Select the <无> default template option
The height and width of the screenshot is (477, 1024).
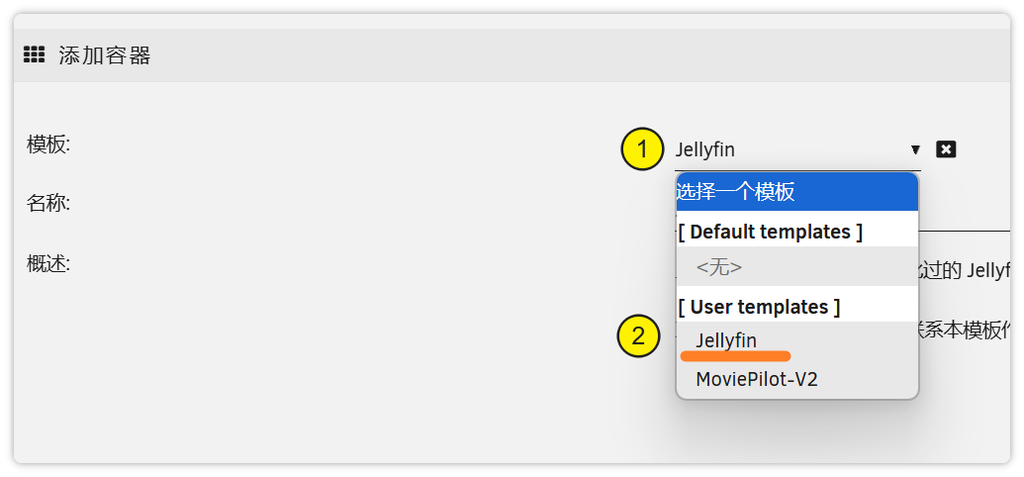point(719,268)
